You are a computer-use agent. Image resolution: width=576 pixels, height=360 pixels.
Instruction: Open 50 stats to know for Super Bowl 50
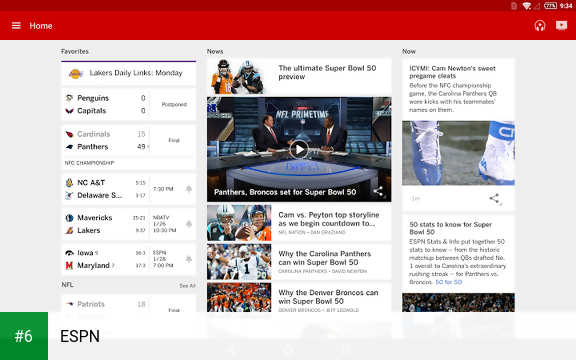click(451, 228)
